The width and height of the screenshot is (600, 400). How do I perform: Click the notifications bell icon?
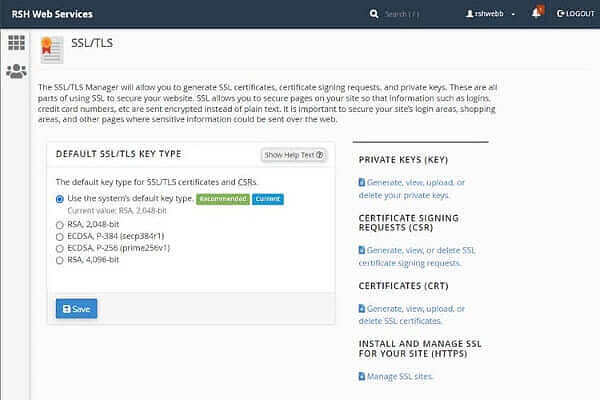pos(537,14)
